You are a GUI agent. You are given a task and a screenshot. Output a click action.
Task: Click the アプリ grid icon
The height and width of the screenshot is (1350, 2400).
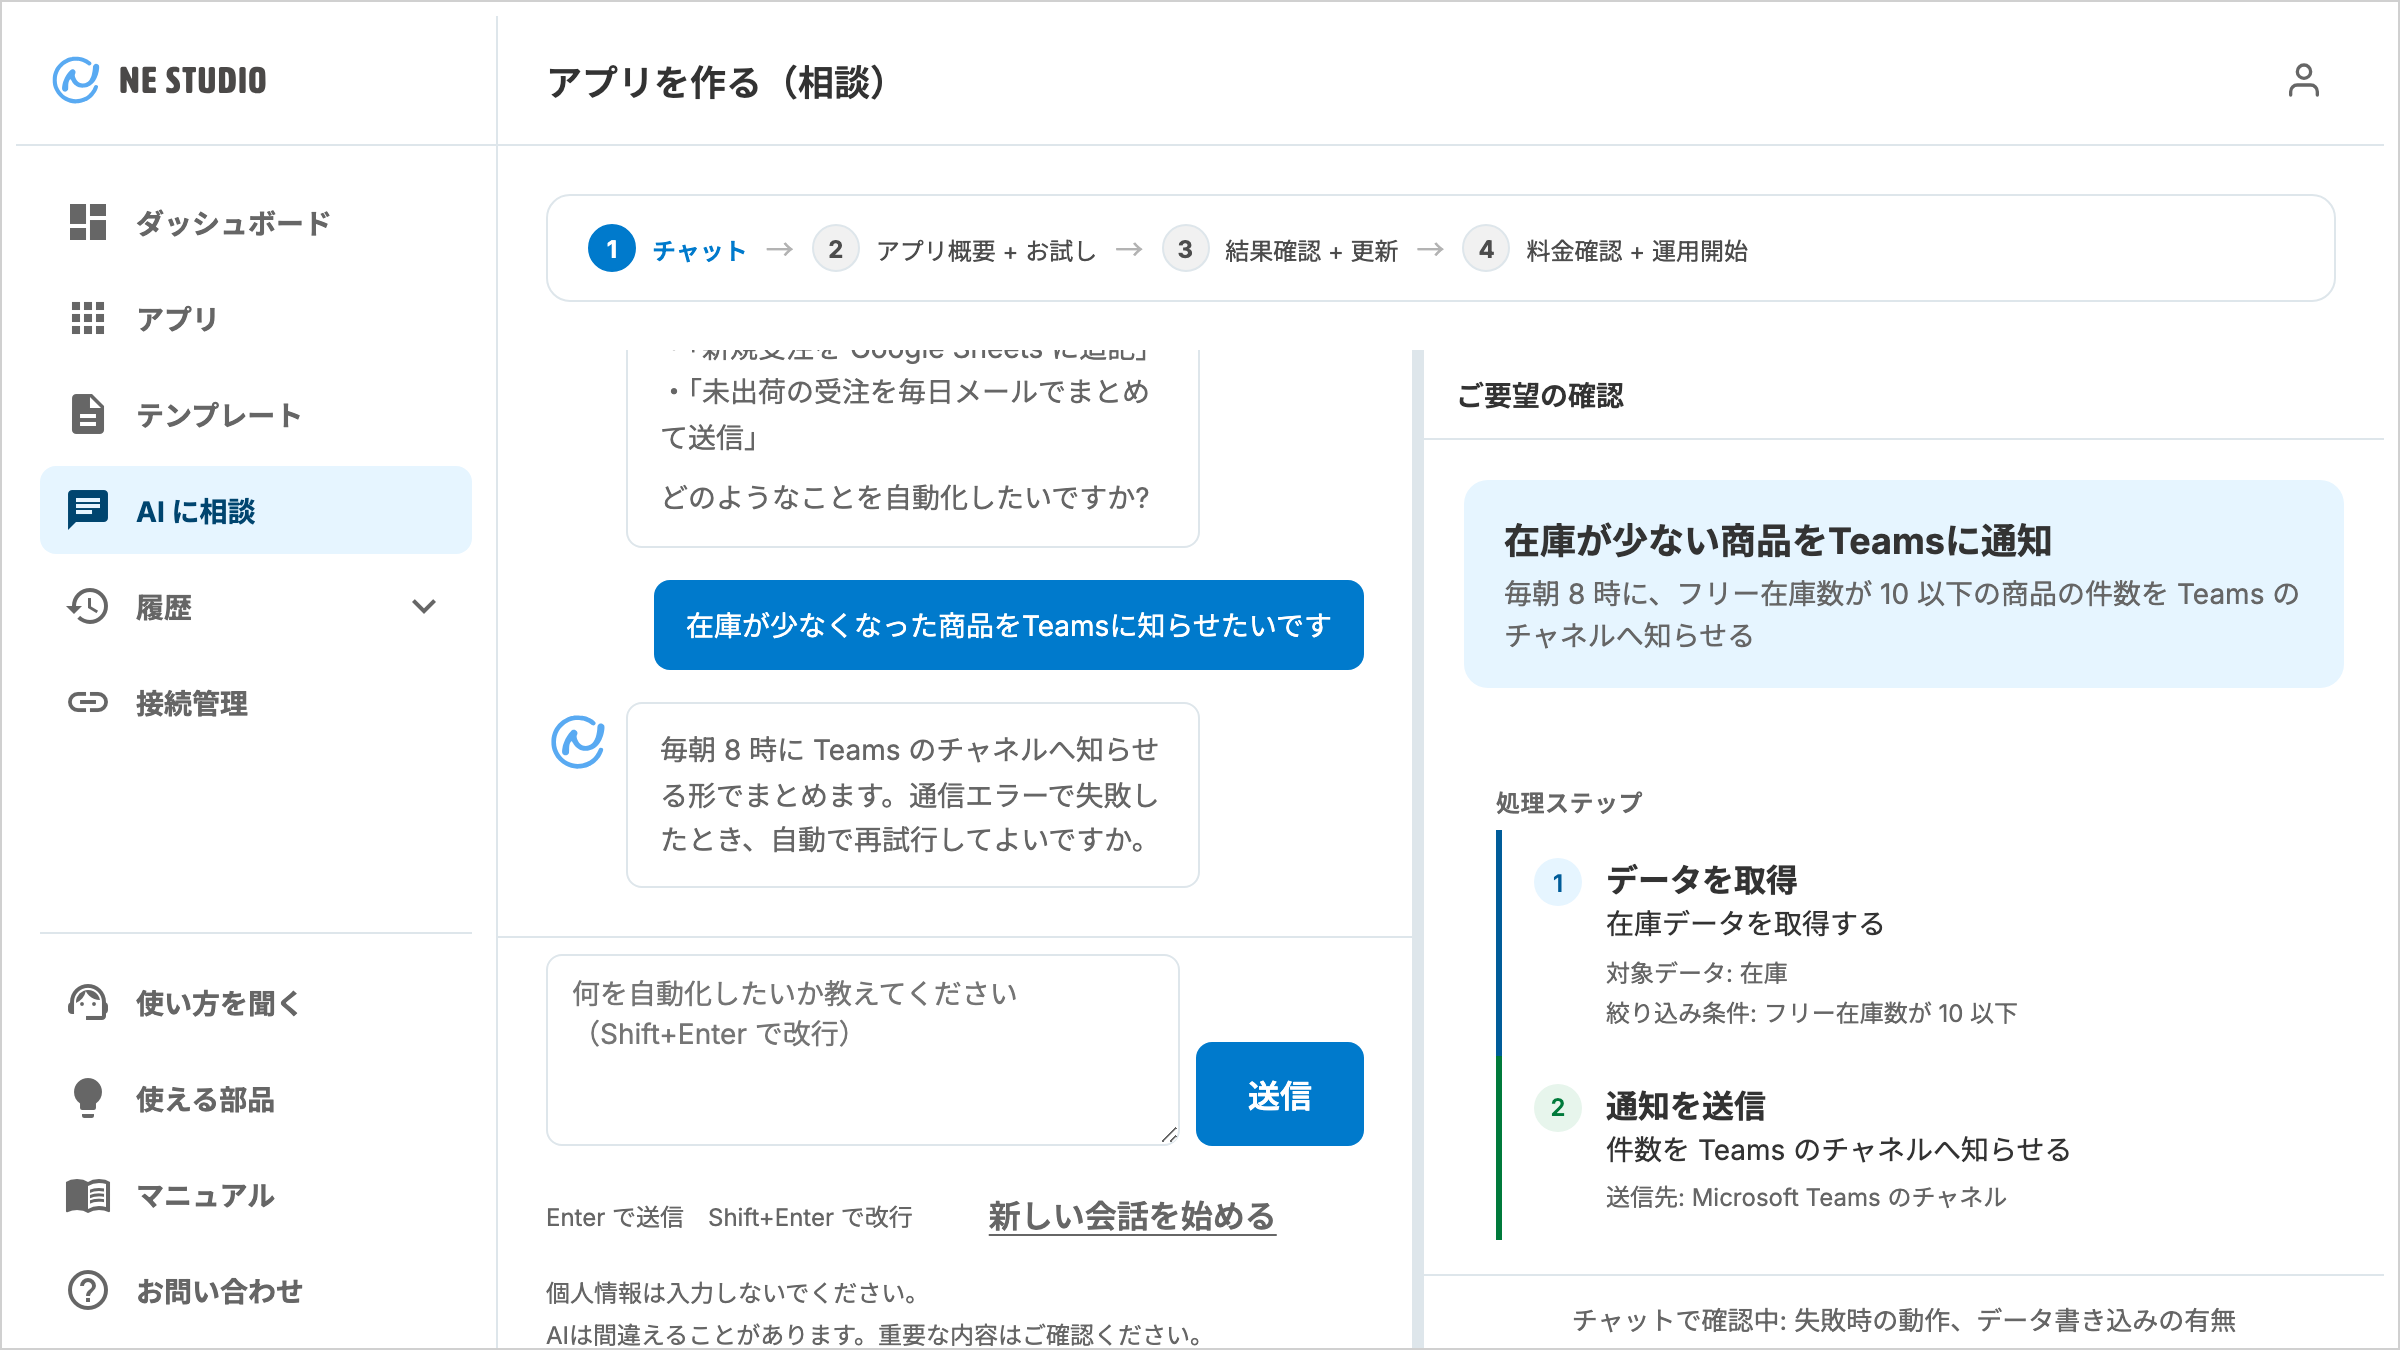click(88, 318)
